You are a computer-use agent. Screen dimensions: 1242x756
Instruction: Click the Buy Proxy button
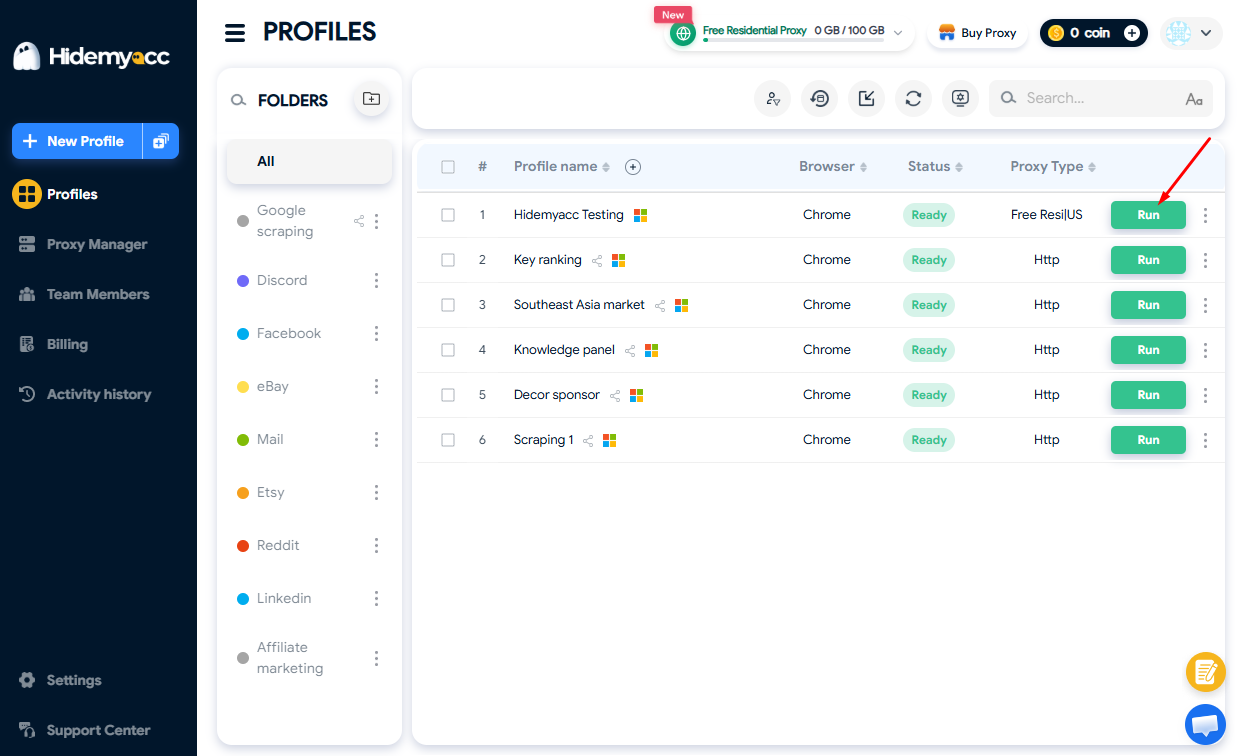(978, 33)
